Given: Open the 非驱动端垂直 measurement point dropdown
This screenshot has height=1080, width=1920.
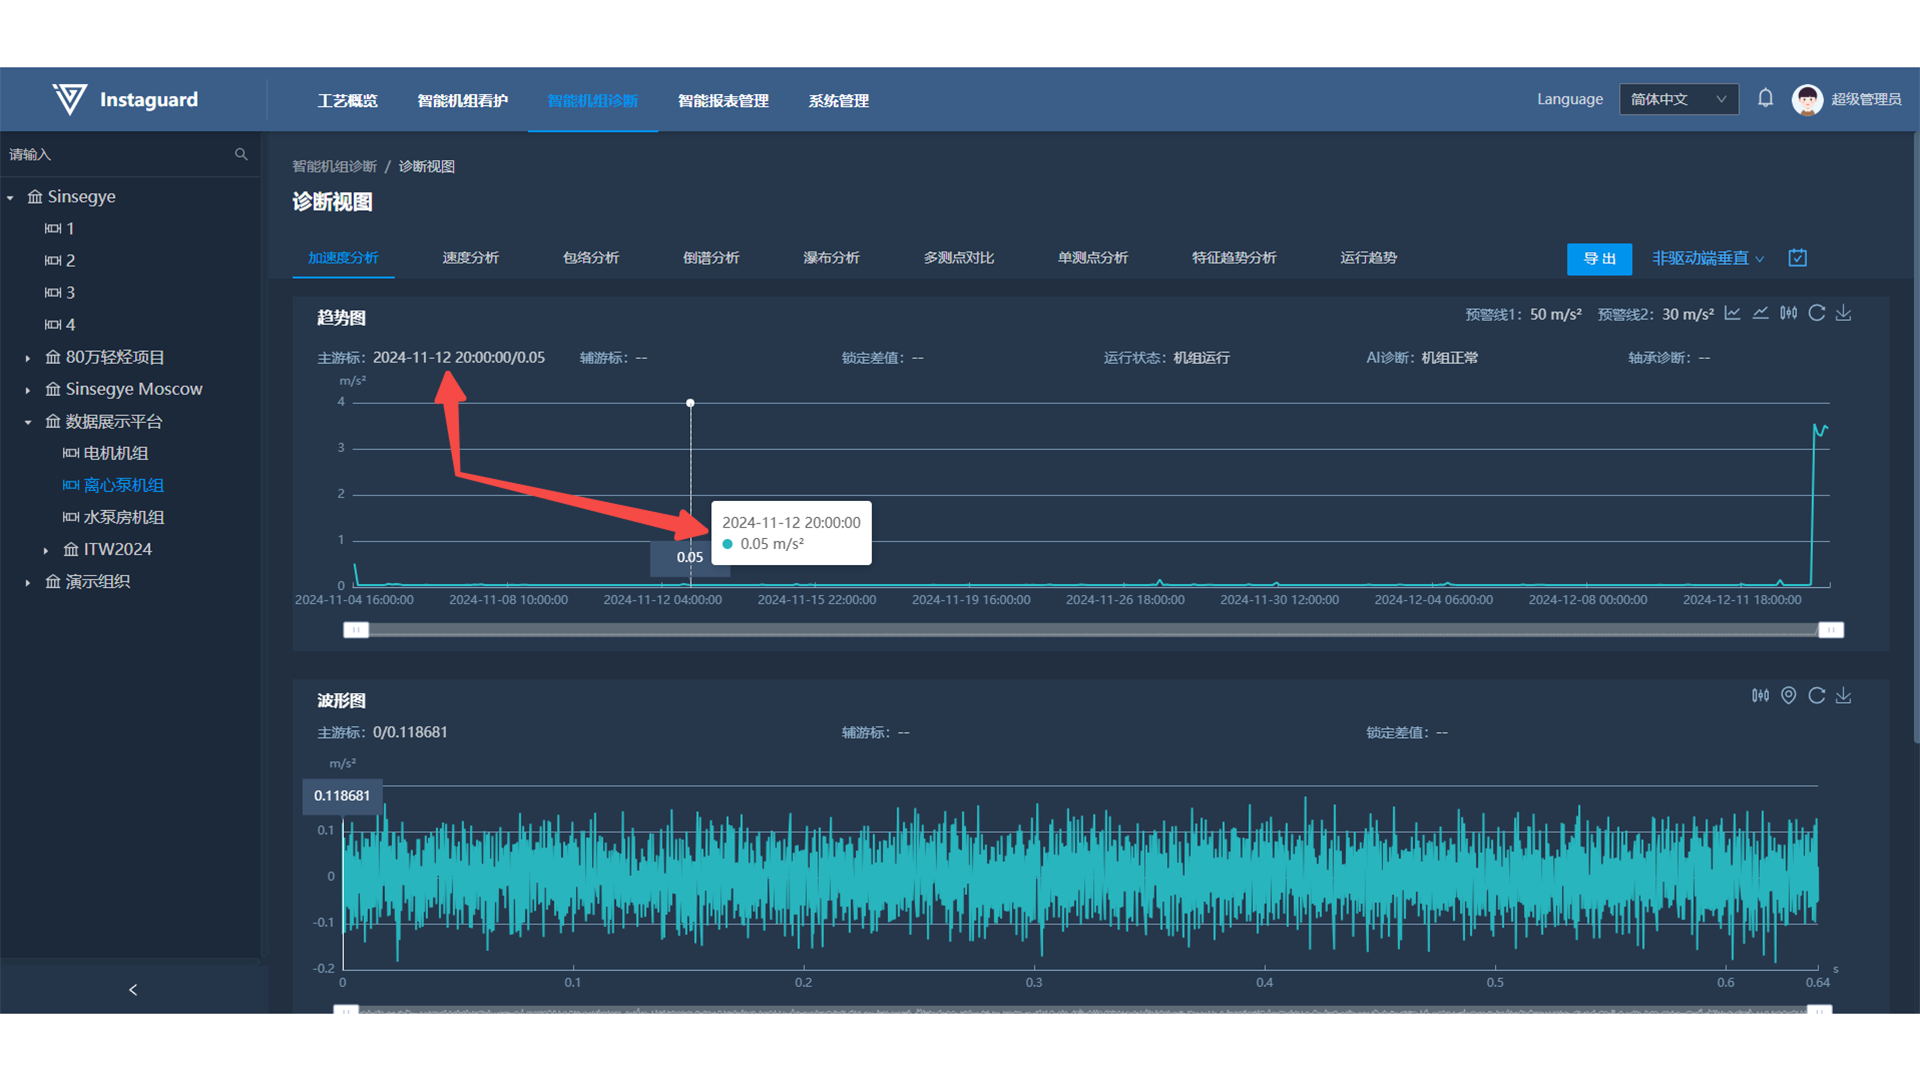Looking at the screenshot, I should pos(1708,258).
